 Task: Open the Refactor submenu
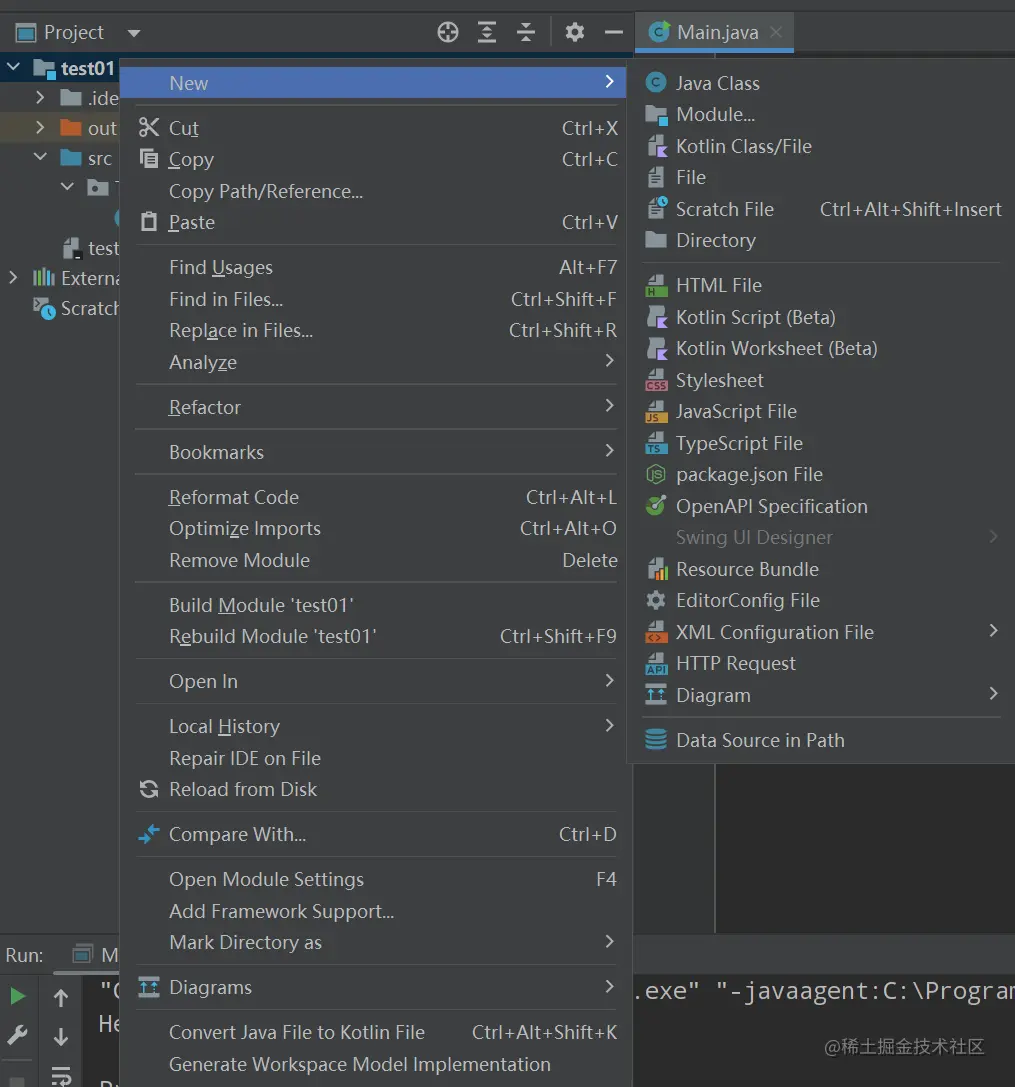[x=375, y=407]
